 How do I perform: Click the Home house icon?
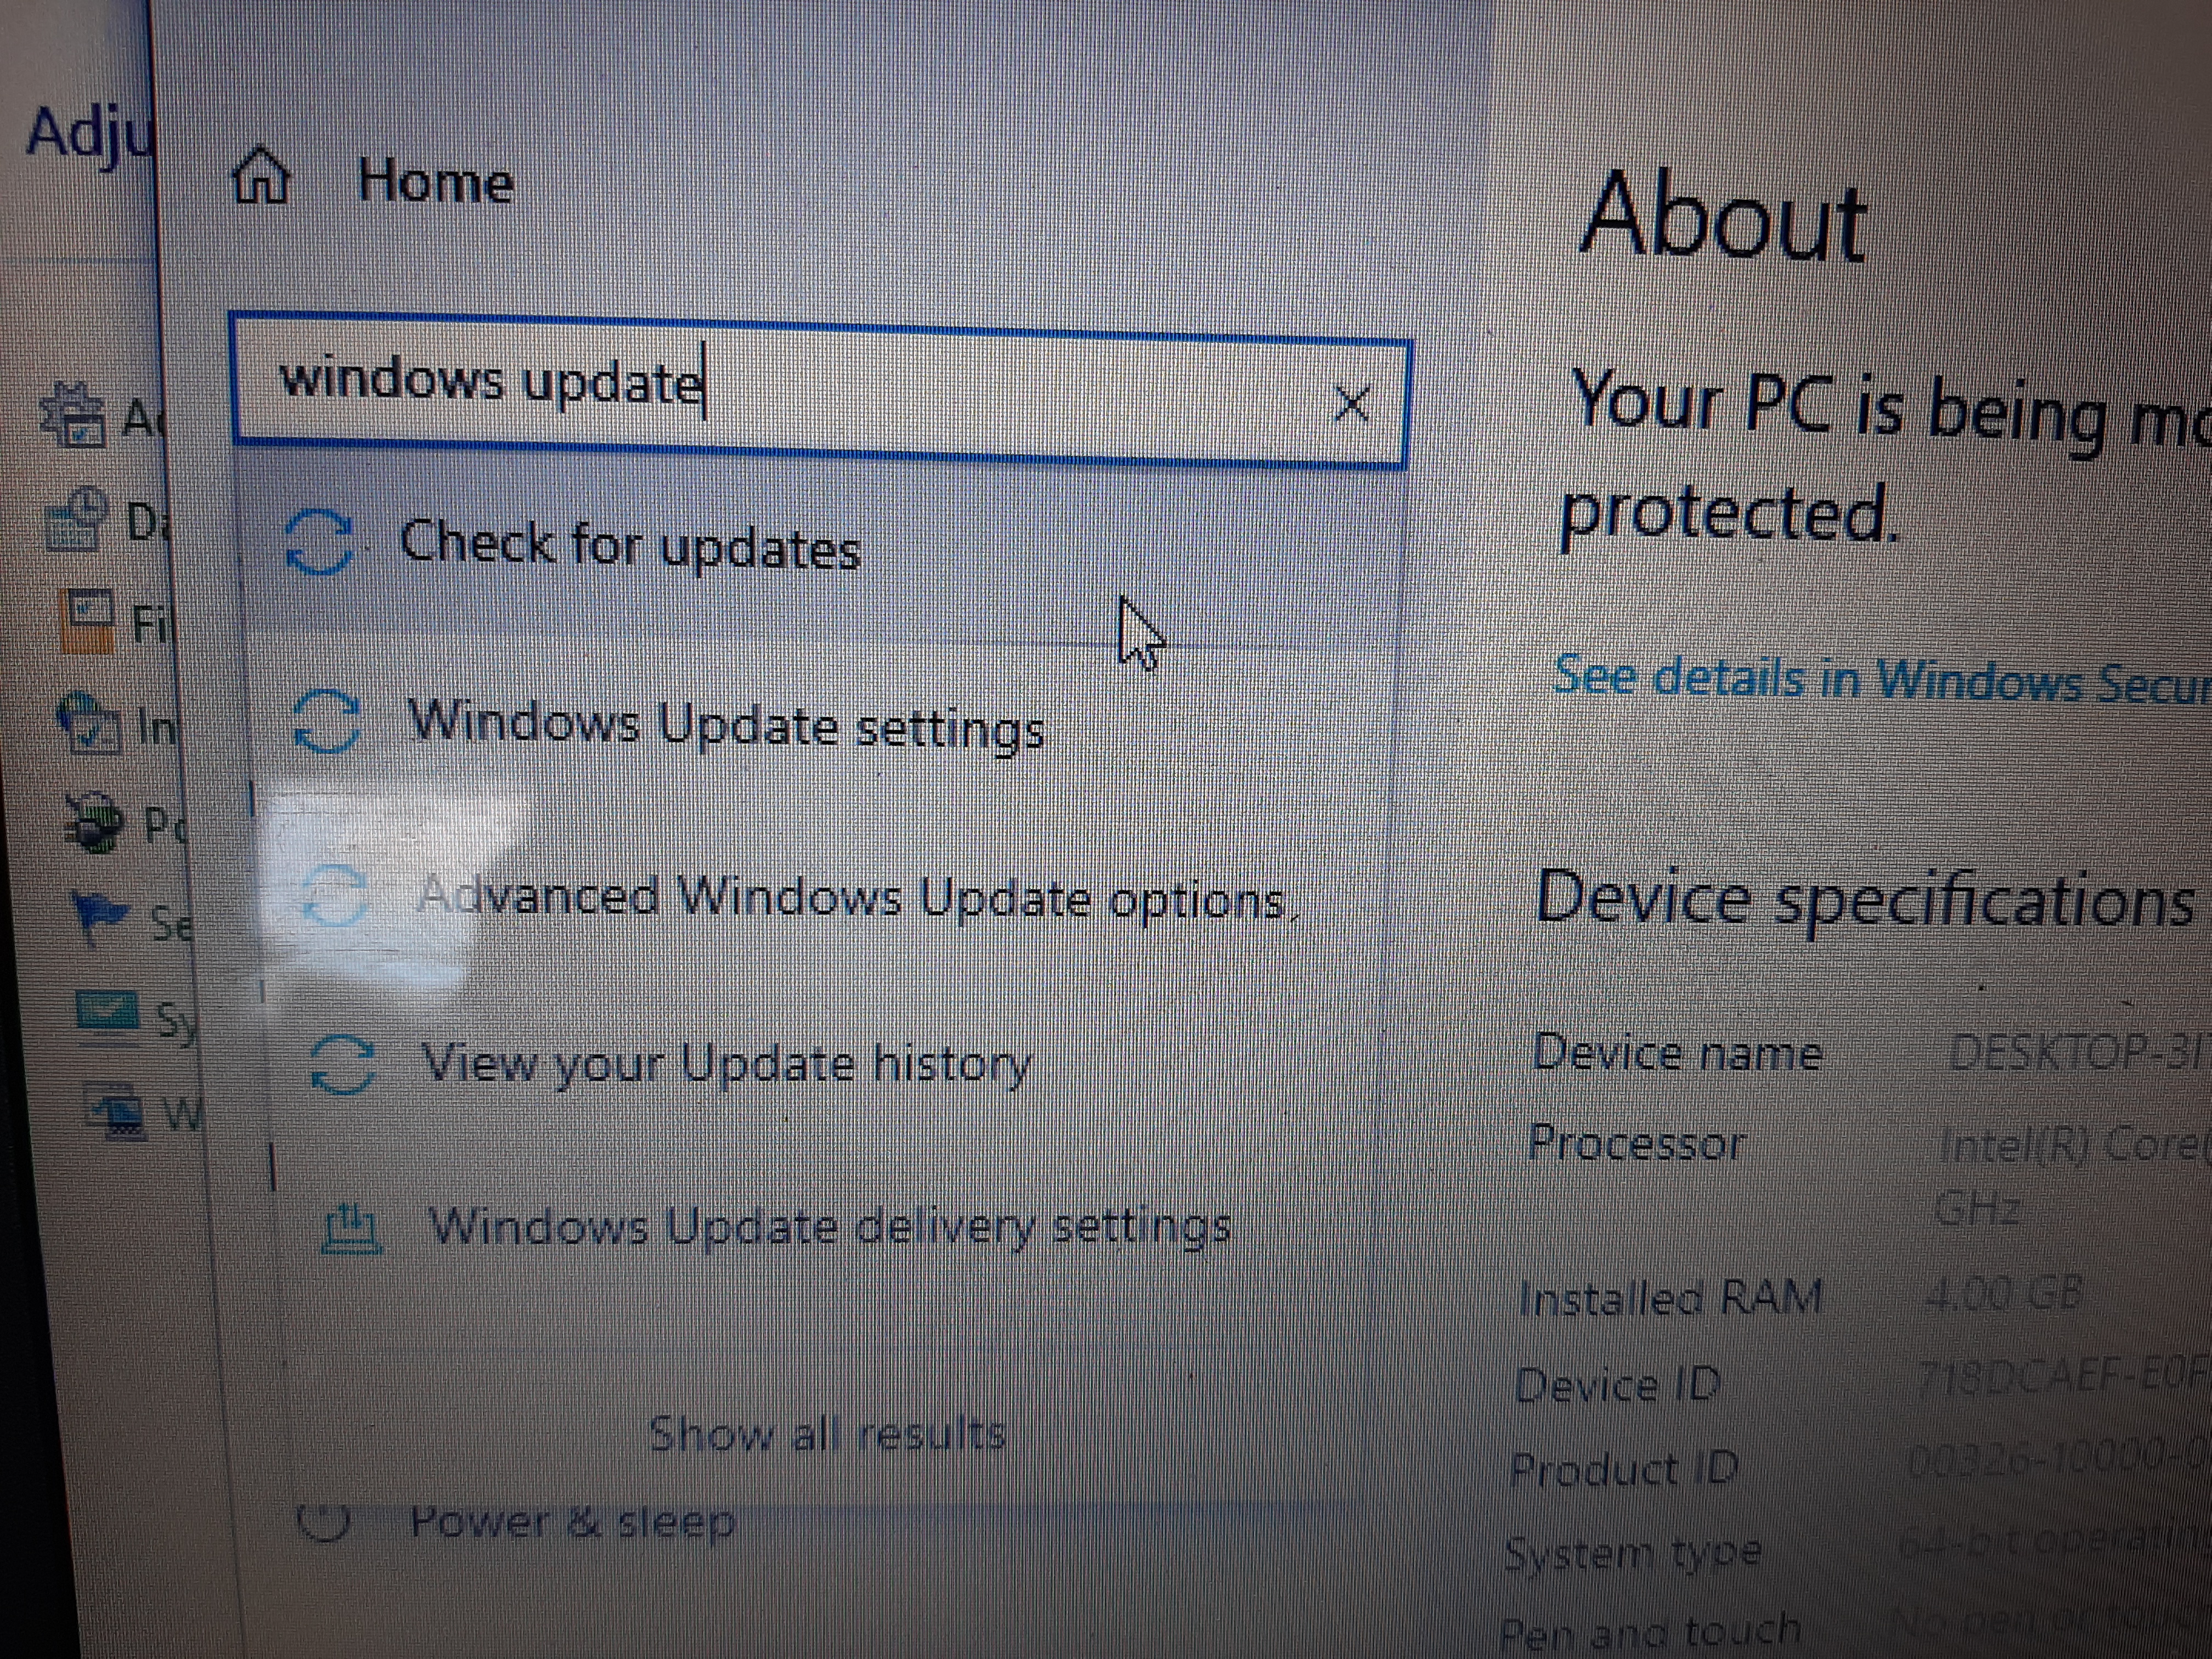tap(261, 176)
